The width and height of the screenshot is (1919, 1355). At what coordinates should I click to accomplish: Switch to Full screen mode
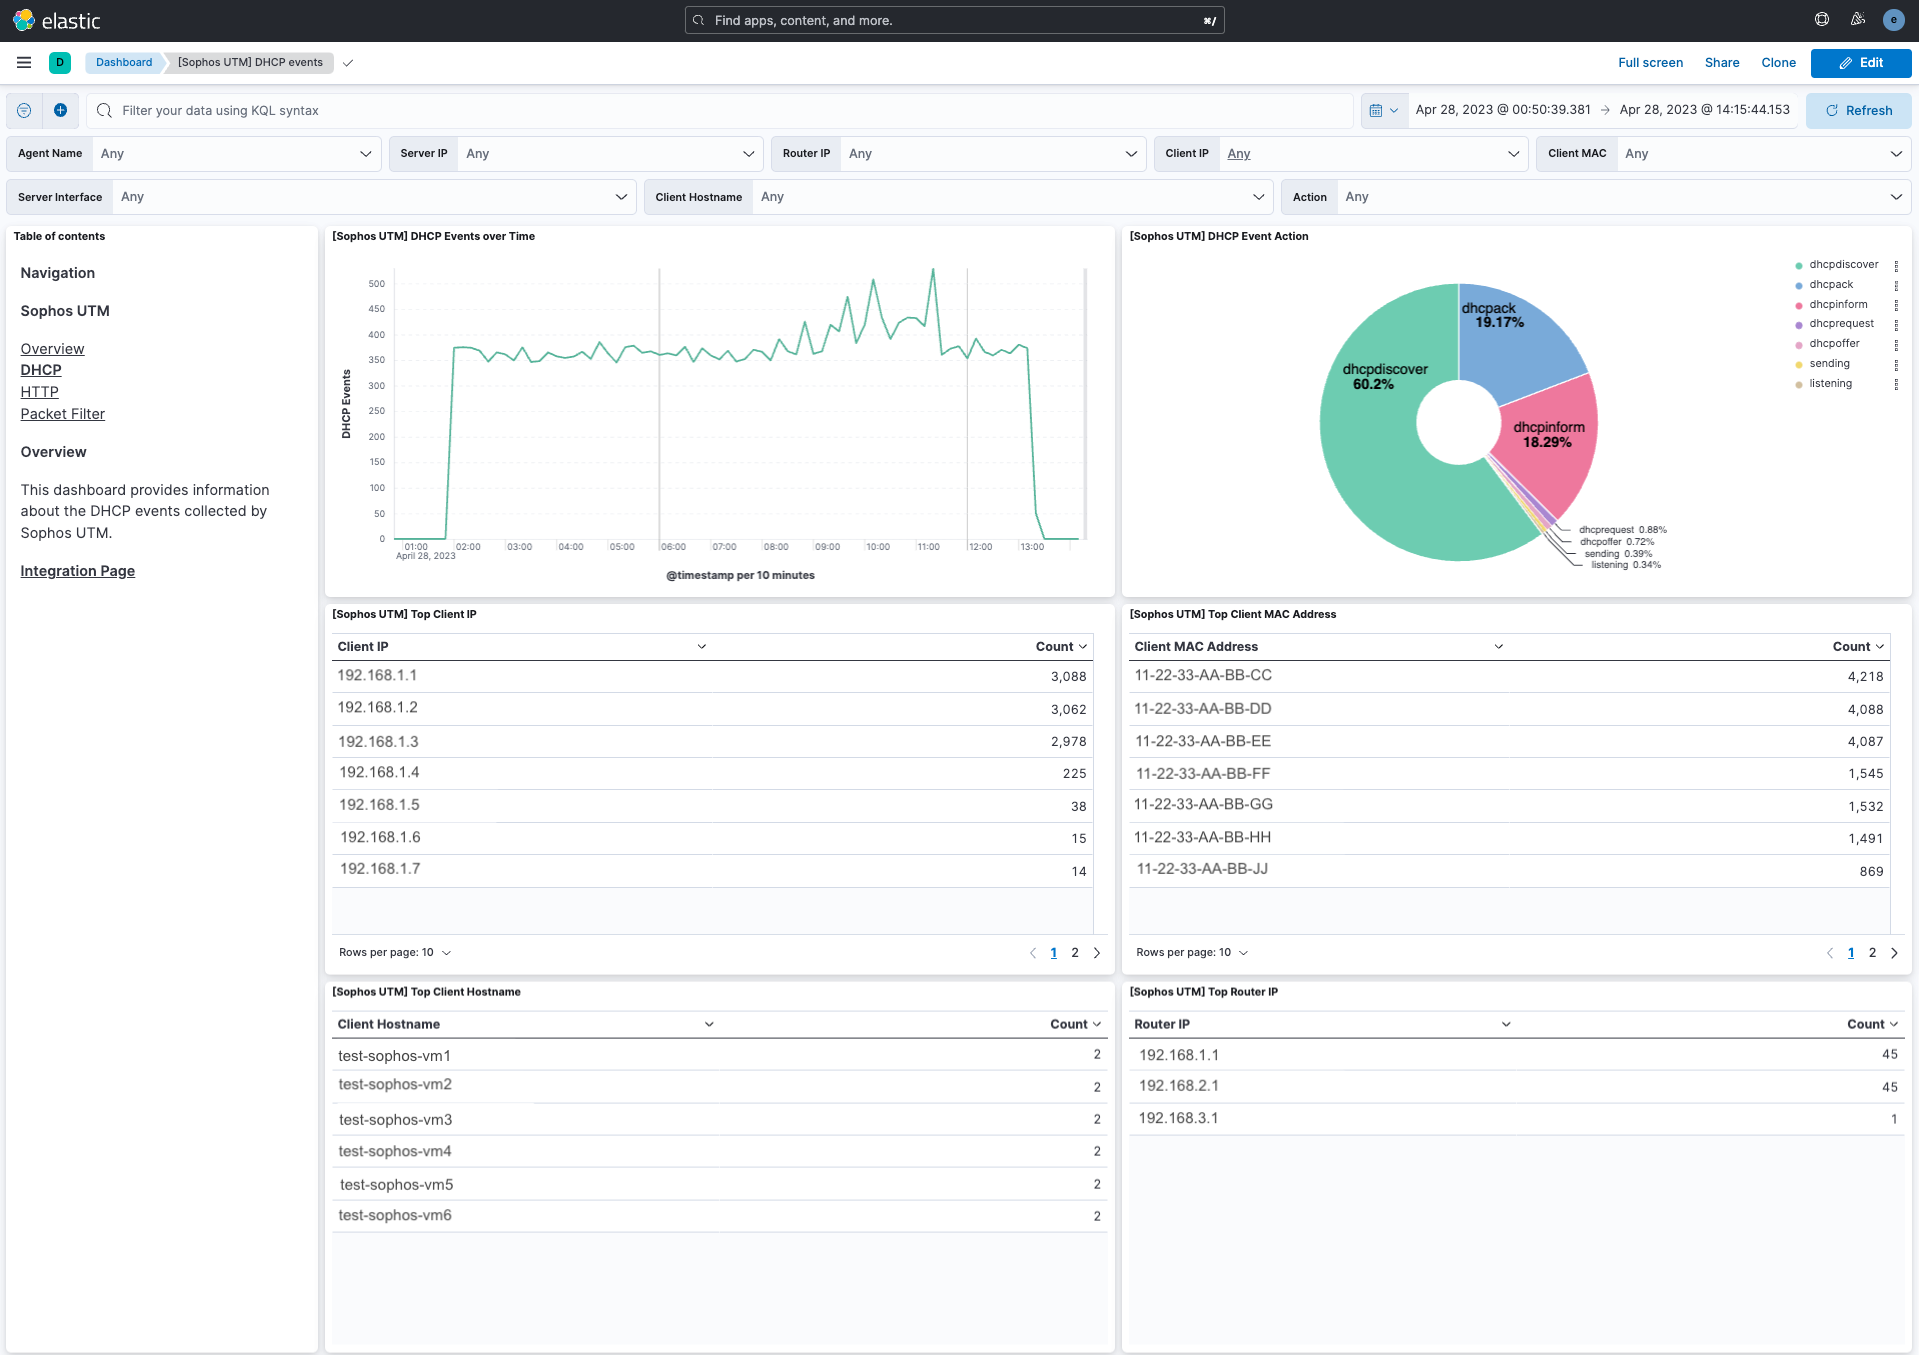tap(1649, 62)
